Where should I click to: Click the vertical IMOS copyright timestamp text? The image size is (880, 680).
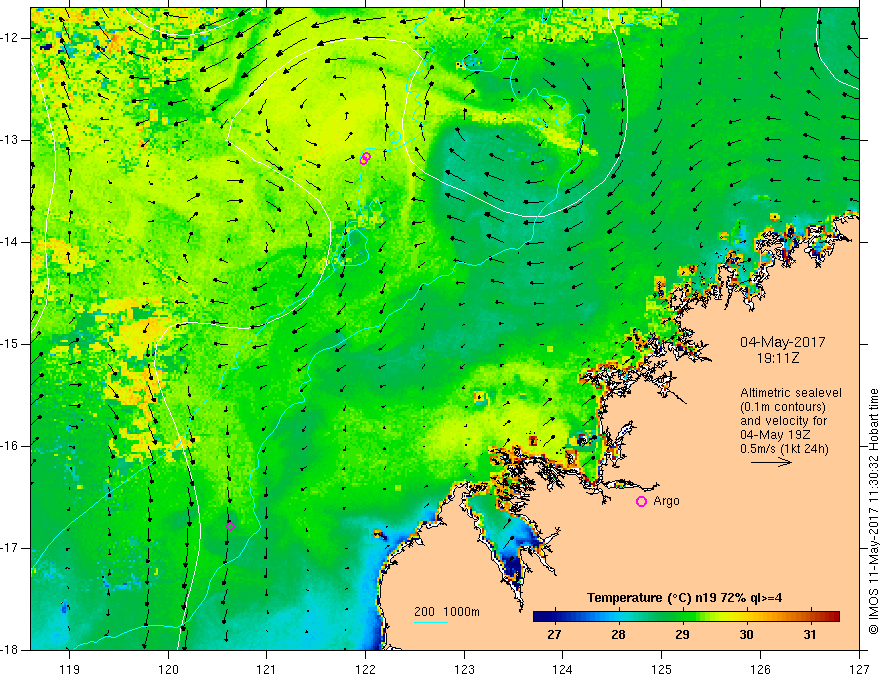[x=873, y=512]
